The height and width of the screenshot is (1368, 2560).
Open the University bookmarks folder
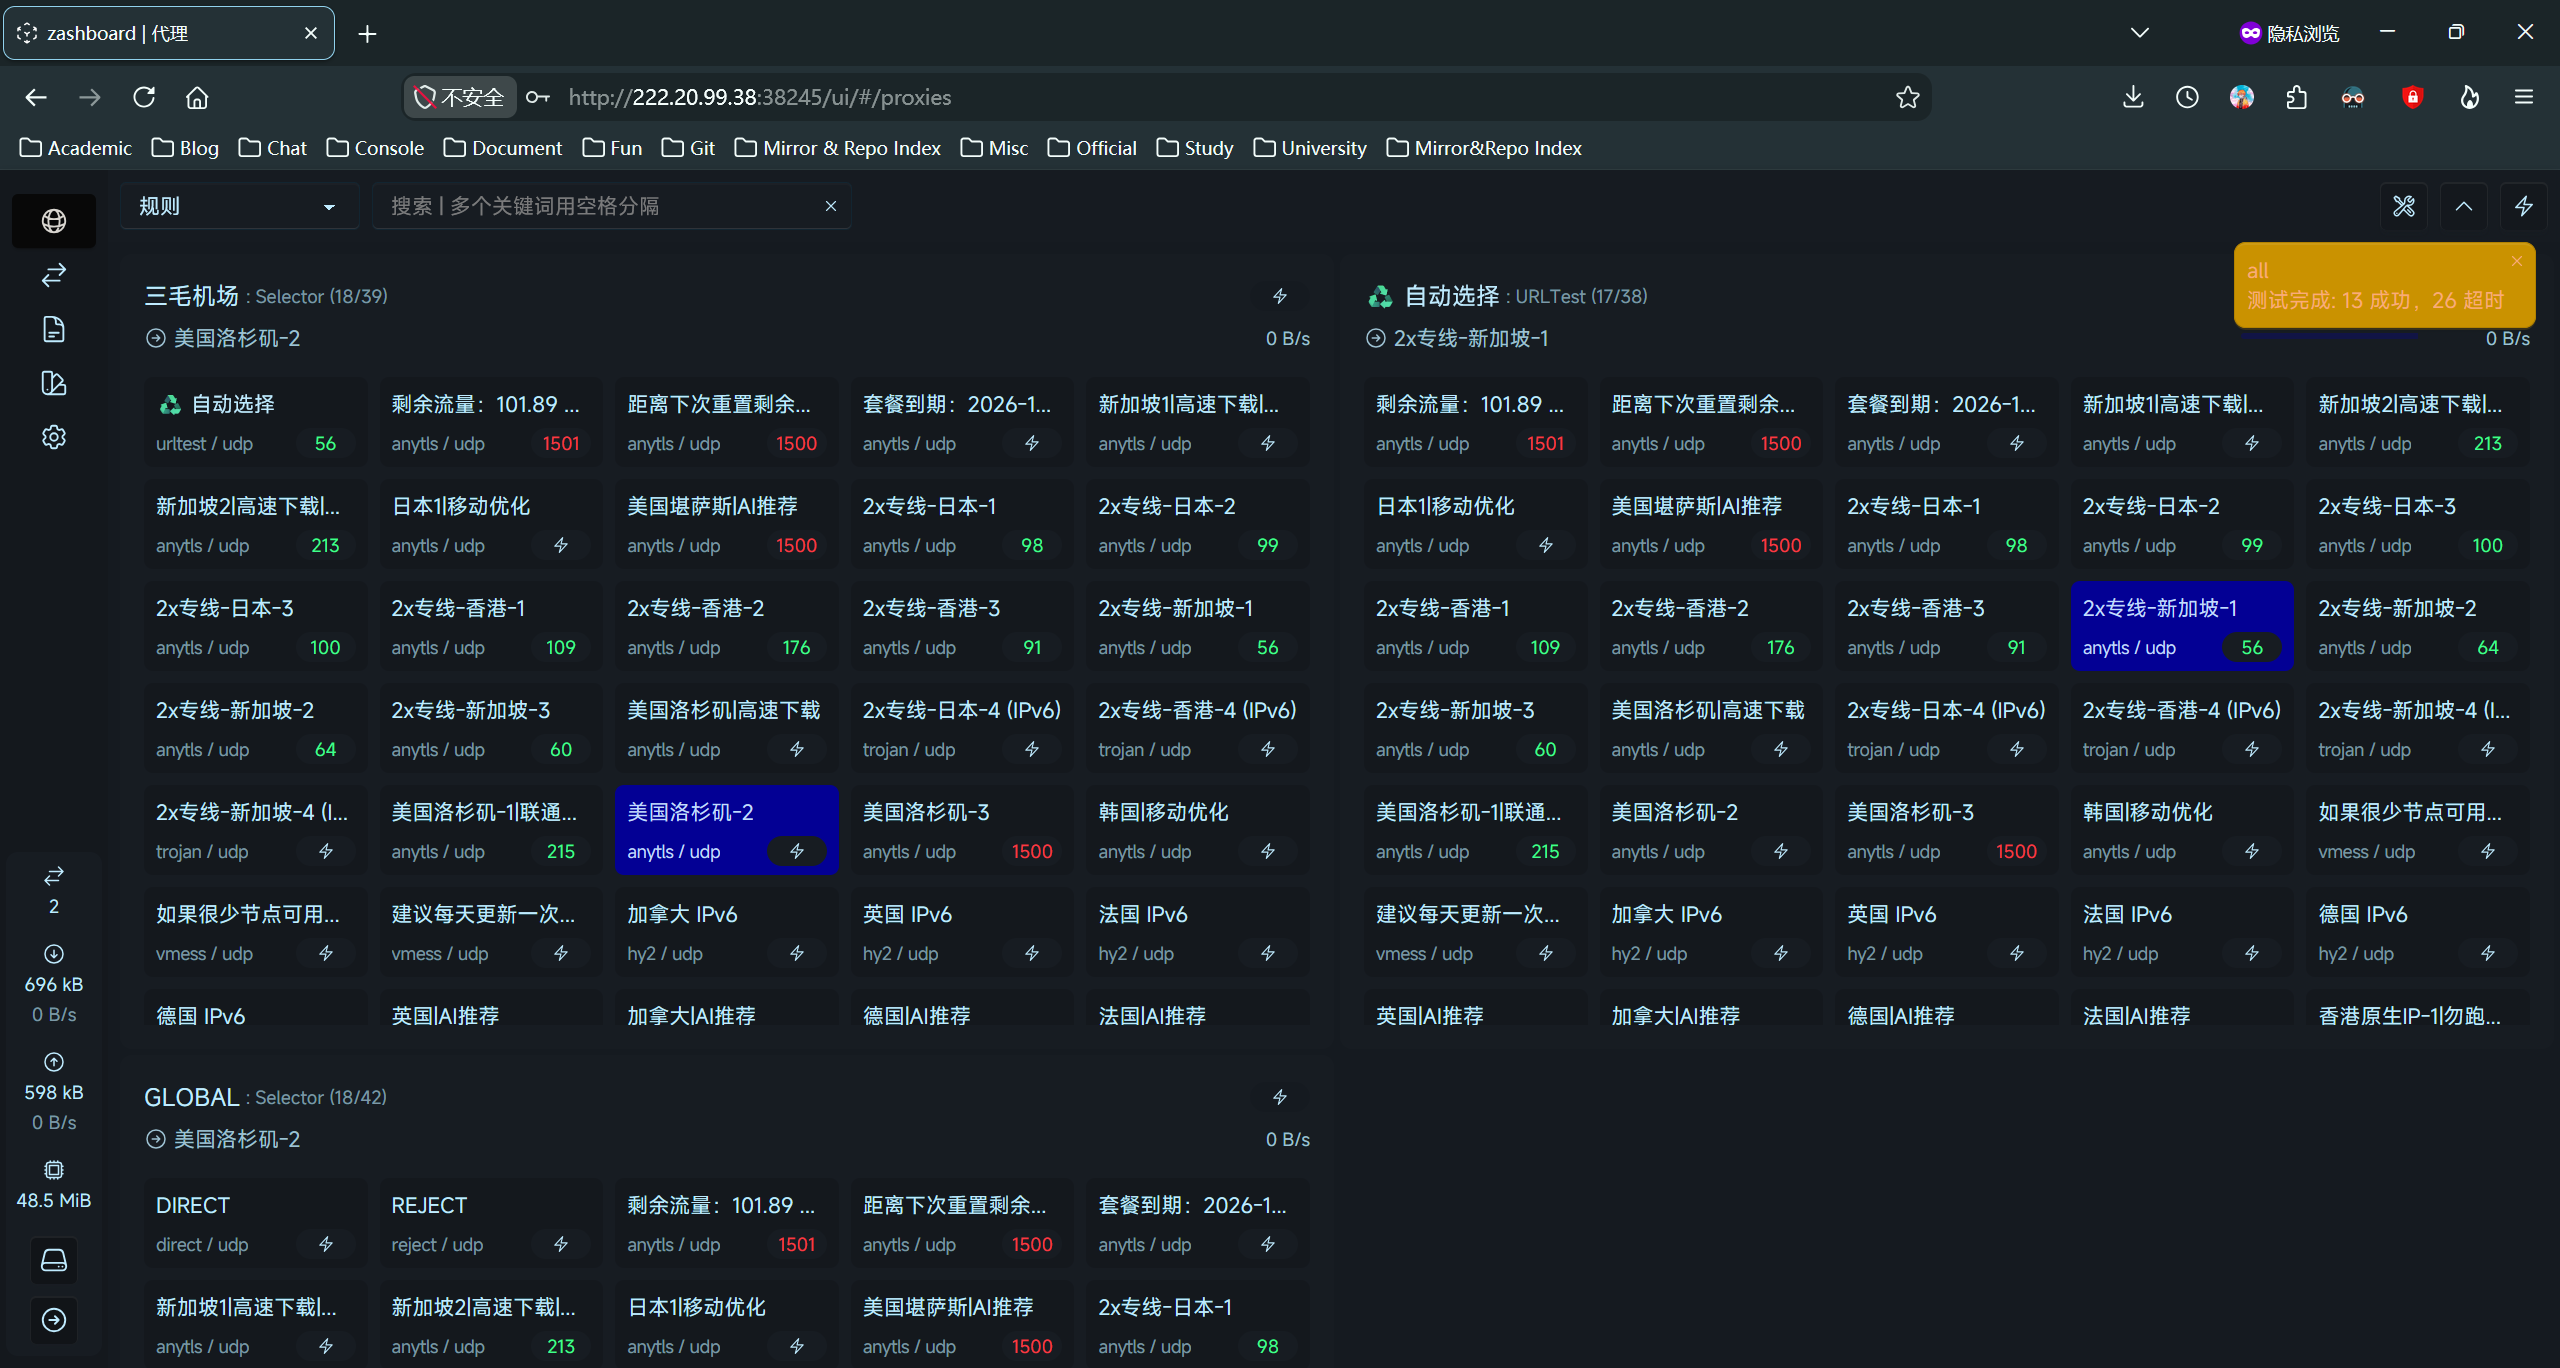click(x=1309, y=148)
